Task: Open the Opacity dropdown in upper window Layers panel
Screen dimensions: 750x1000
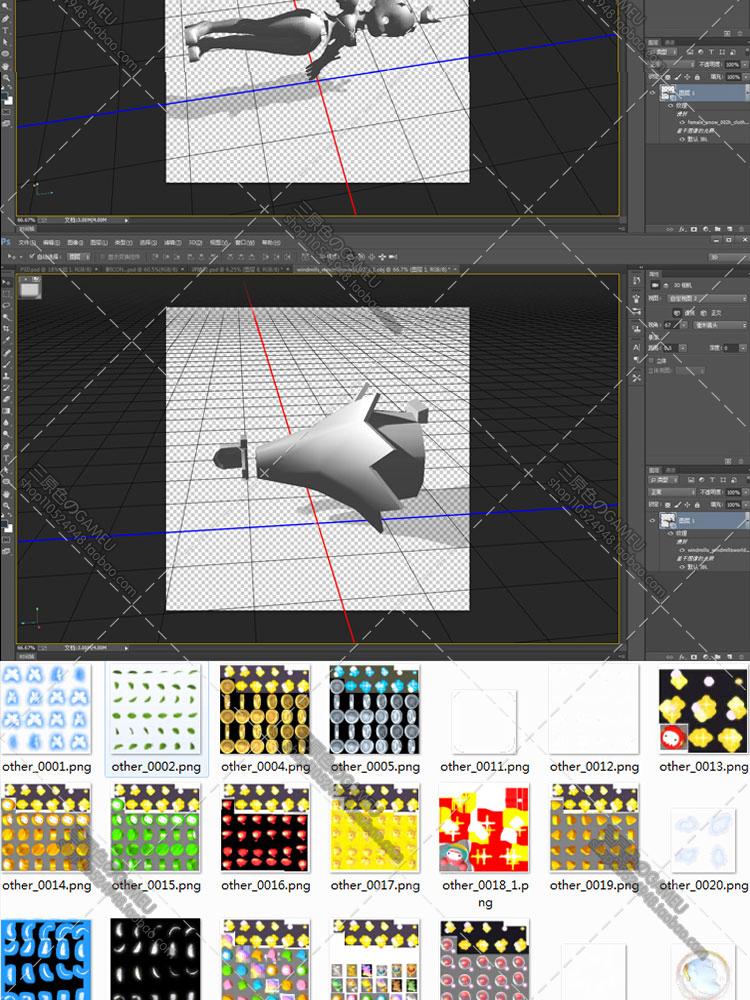Action: coord(745,65)
